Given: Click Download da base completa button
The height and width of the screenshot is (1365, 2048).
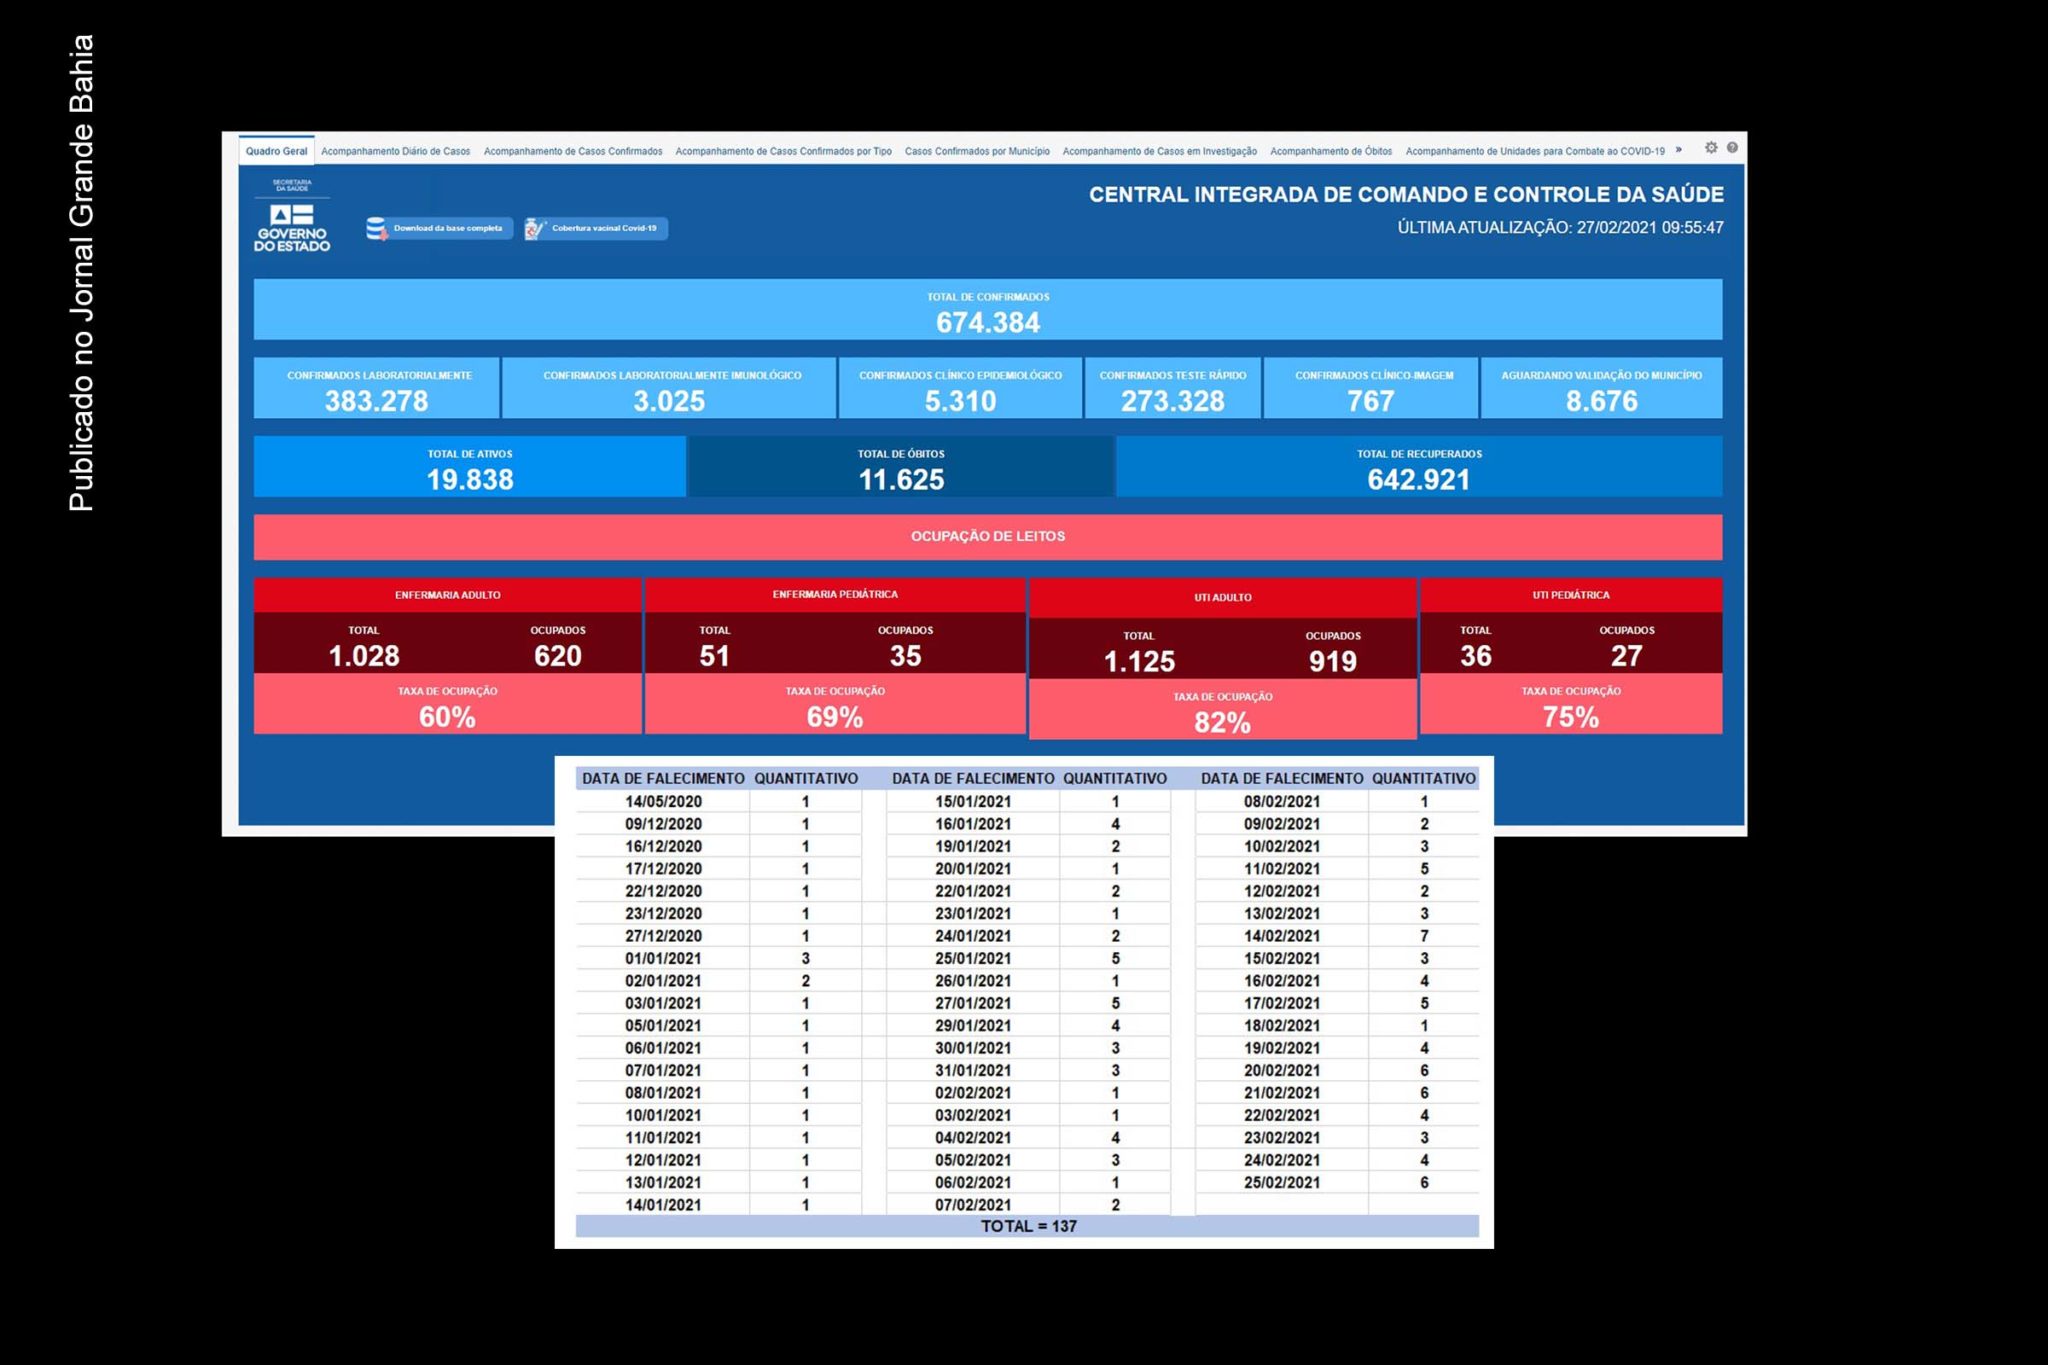Looking at the screenshot, I should 440,229.
